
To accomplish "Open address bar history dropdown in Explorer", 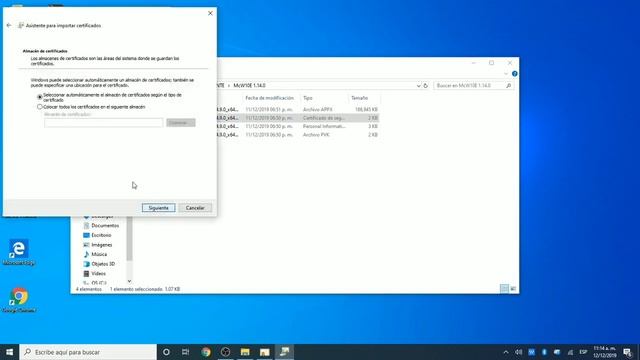I will click(x=418, y=86).
